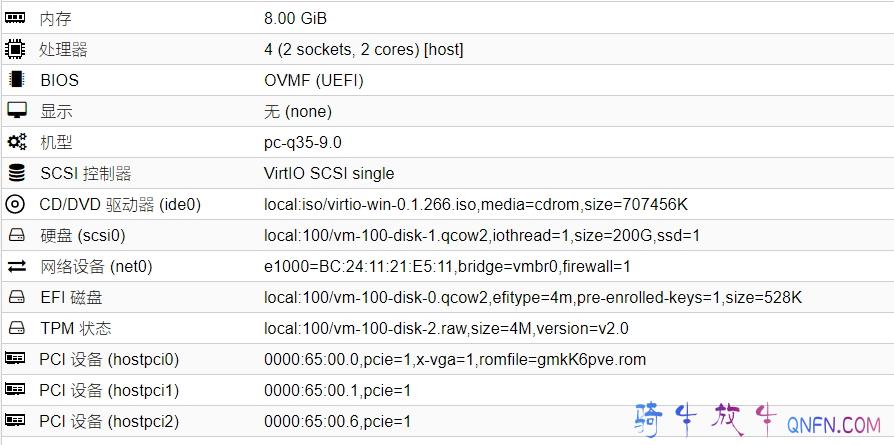Viewport: 894px width, 445px height.
Task: Click the BIOS chip icon
Action: (x=16, y=80)
